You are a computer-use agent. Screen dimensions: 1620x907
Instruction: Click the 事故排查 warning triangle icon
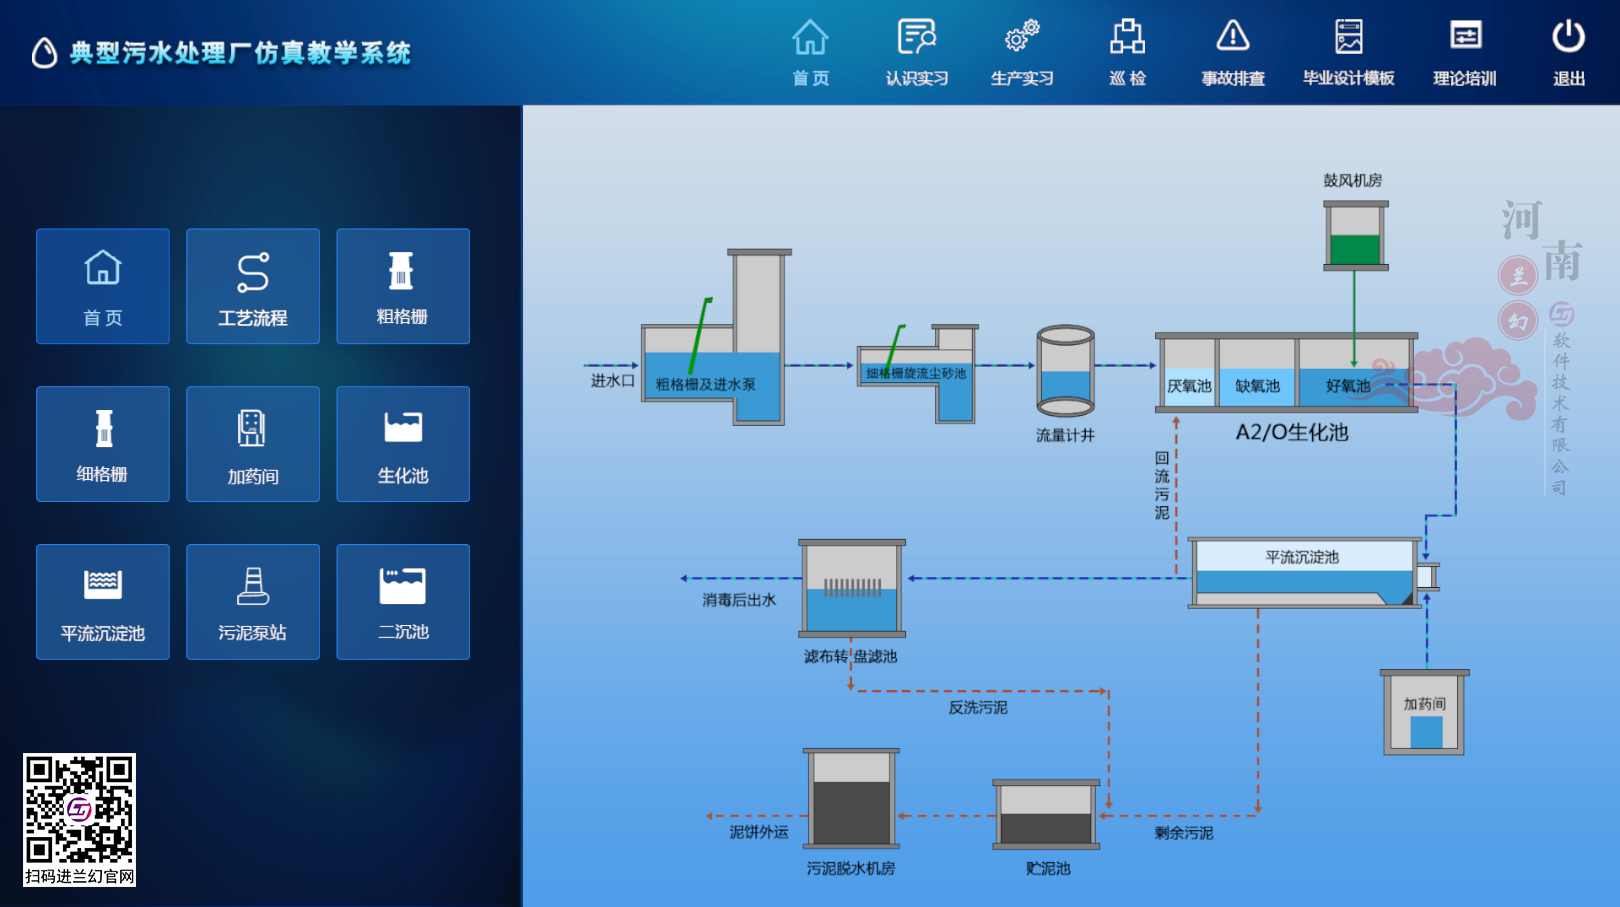pyautogui.click(x=1232, y=38)
